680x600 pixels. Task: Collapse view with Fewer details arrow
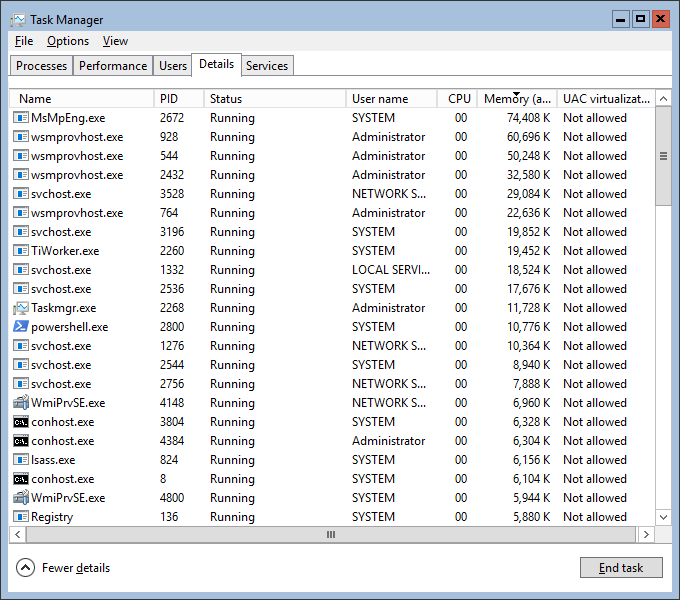(25, 567)
